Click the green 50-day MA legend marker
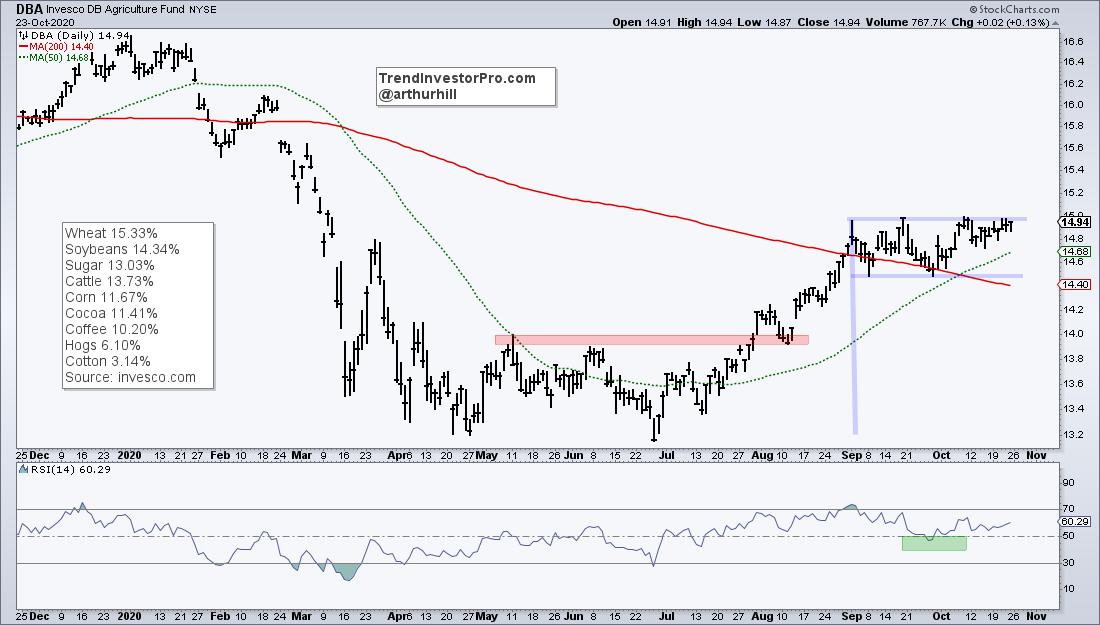This screenshot has width=1100, height=625. click(24, 57)
